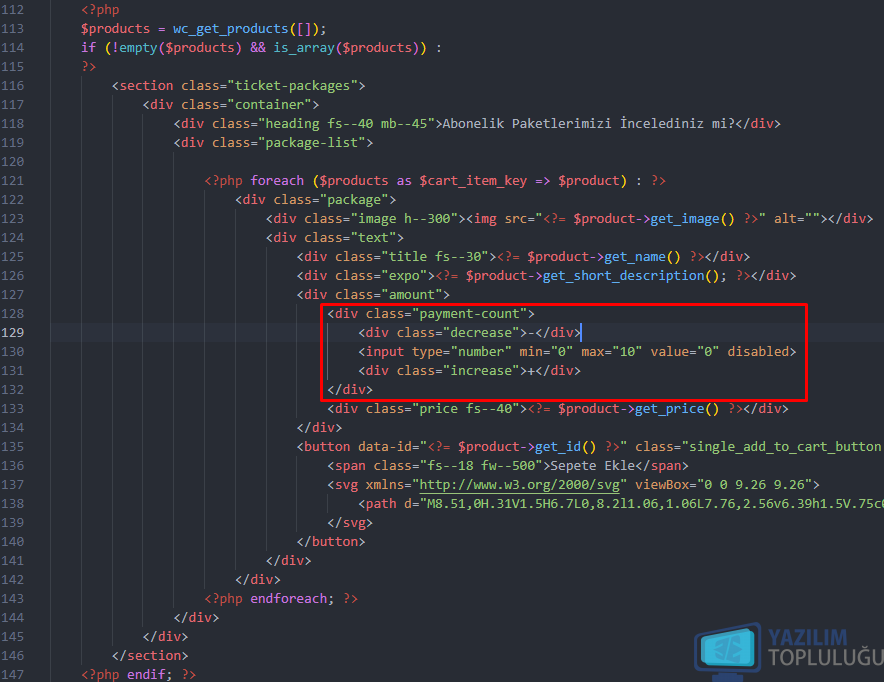
Task: Click the get_name() method call
Action: click(642, 256)
